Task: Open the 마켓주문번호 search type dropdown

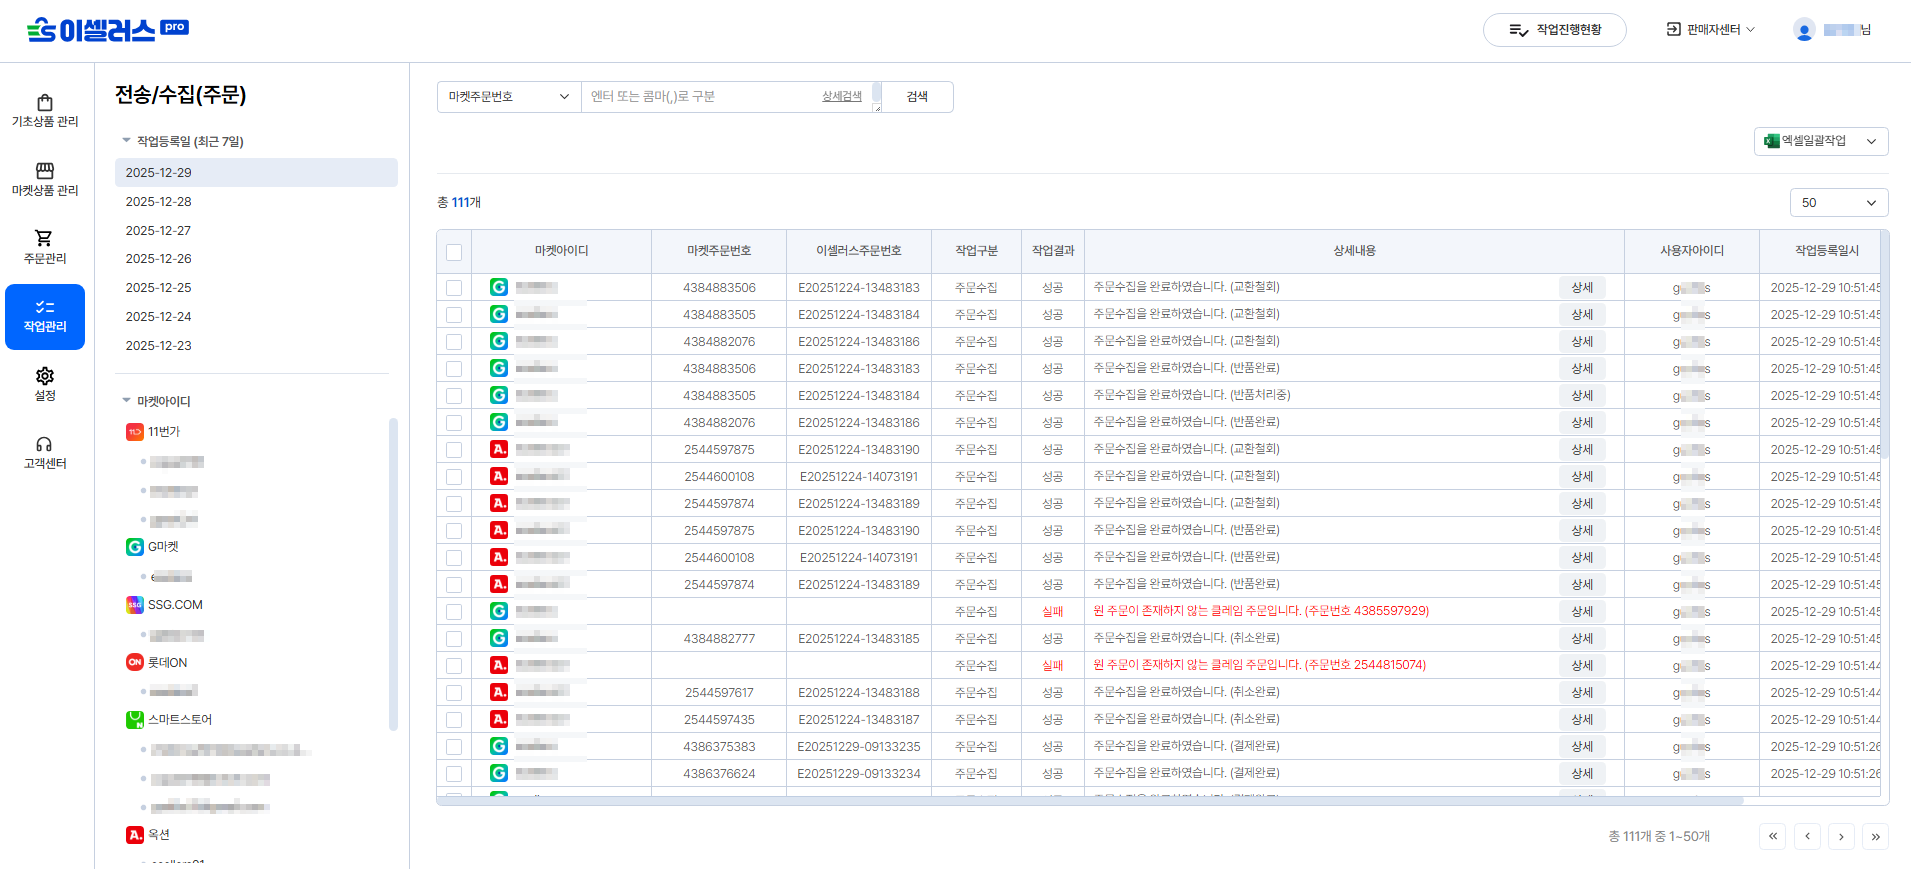Action: coord(509,97)
